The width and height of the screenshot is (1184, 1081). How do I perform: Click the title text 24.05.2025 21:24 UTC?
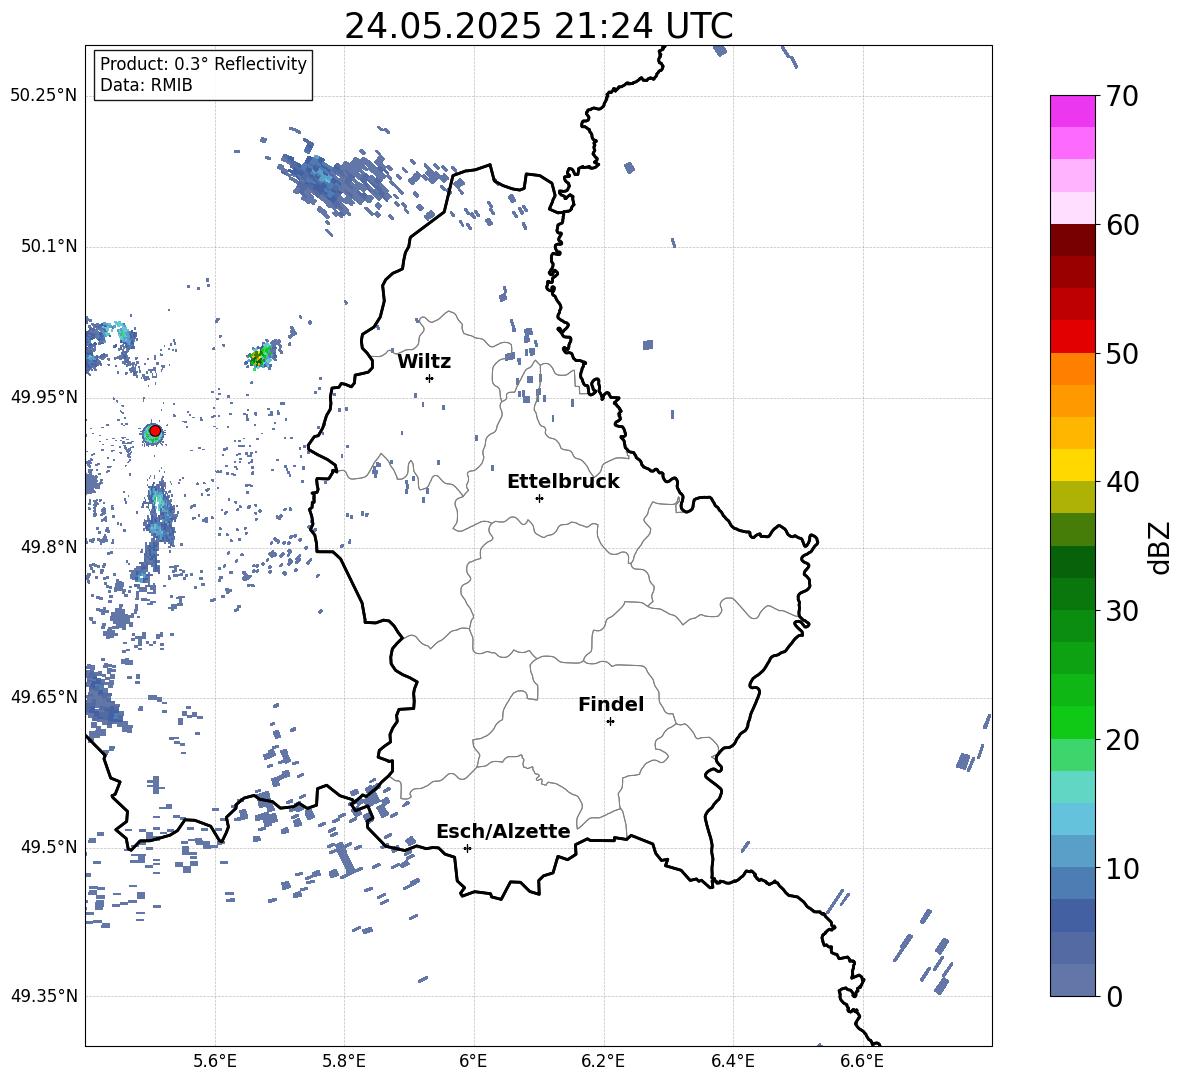coord(538,26)
